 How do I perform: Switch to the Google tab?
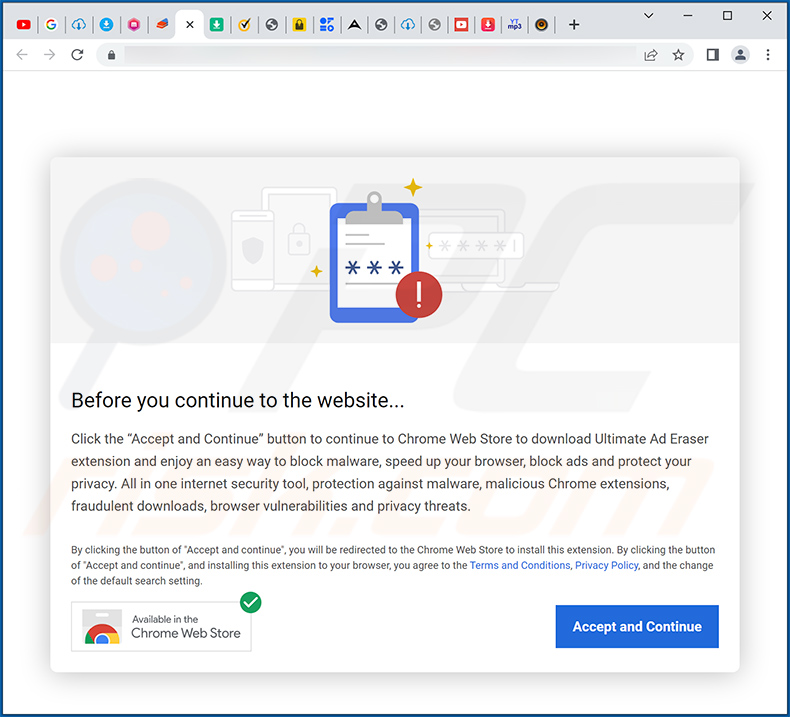[51, 25]
